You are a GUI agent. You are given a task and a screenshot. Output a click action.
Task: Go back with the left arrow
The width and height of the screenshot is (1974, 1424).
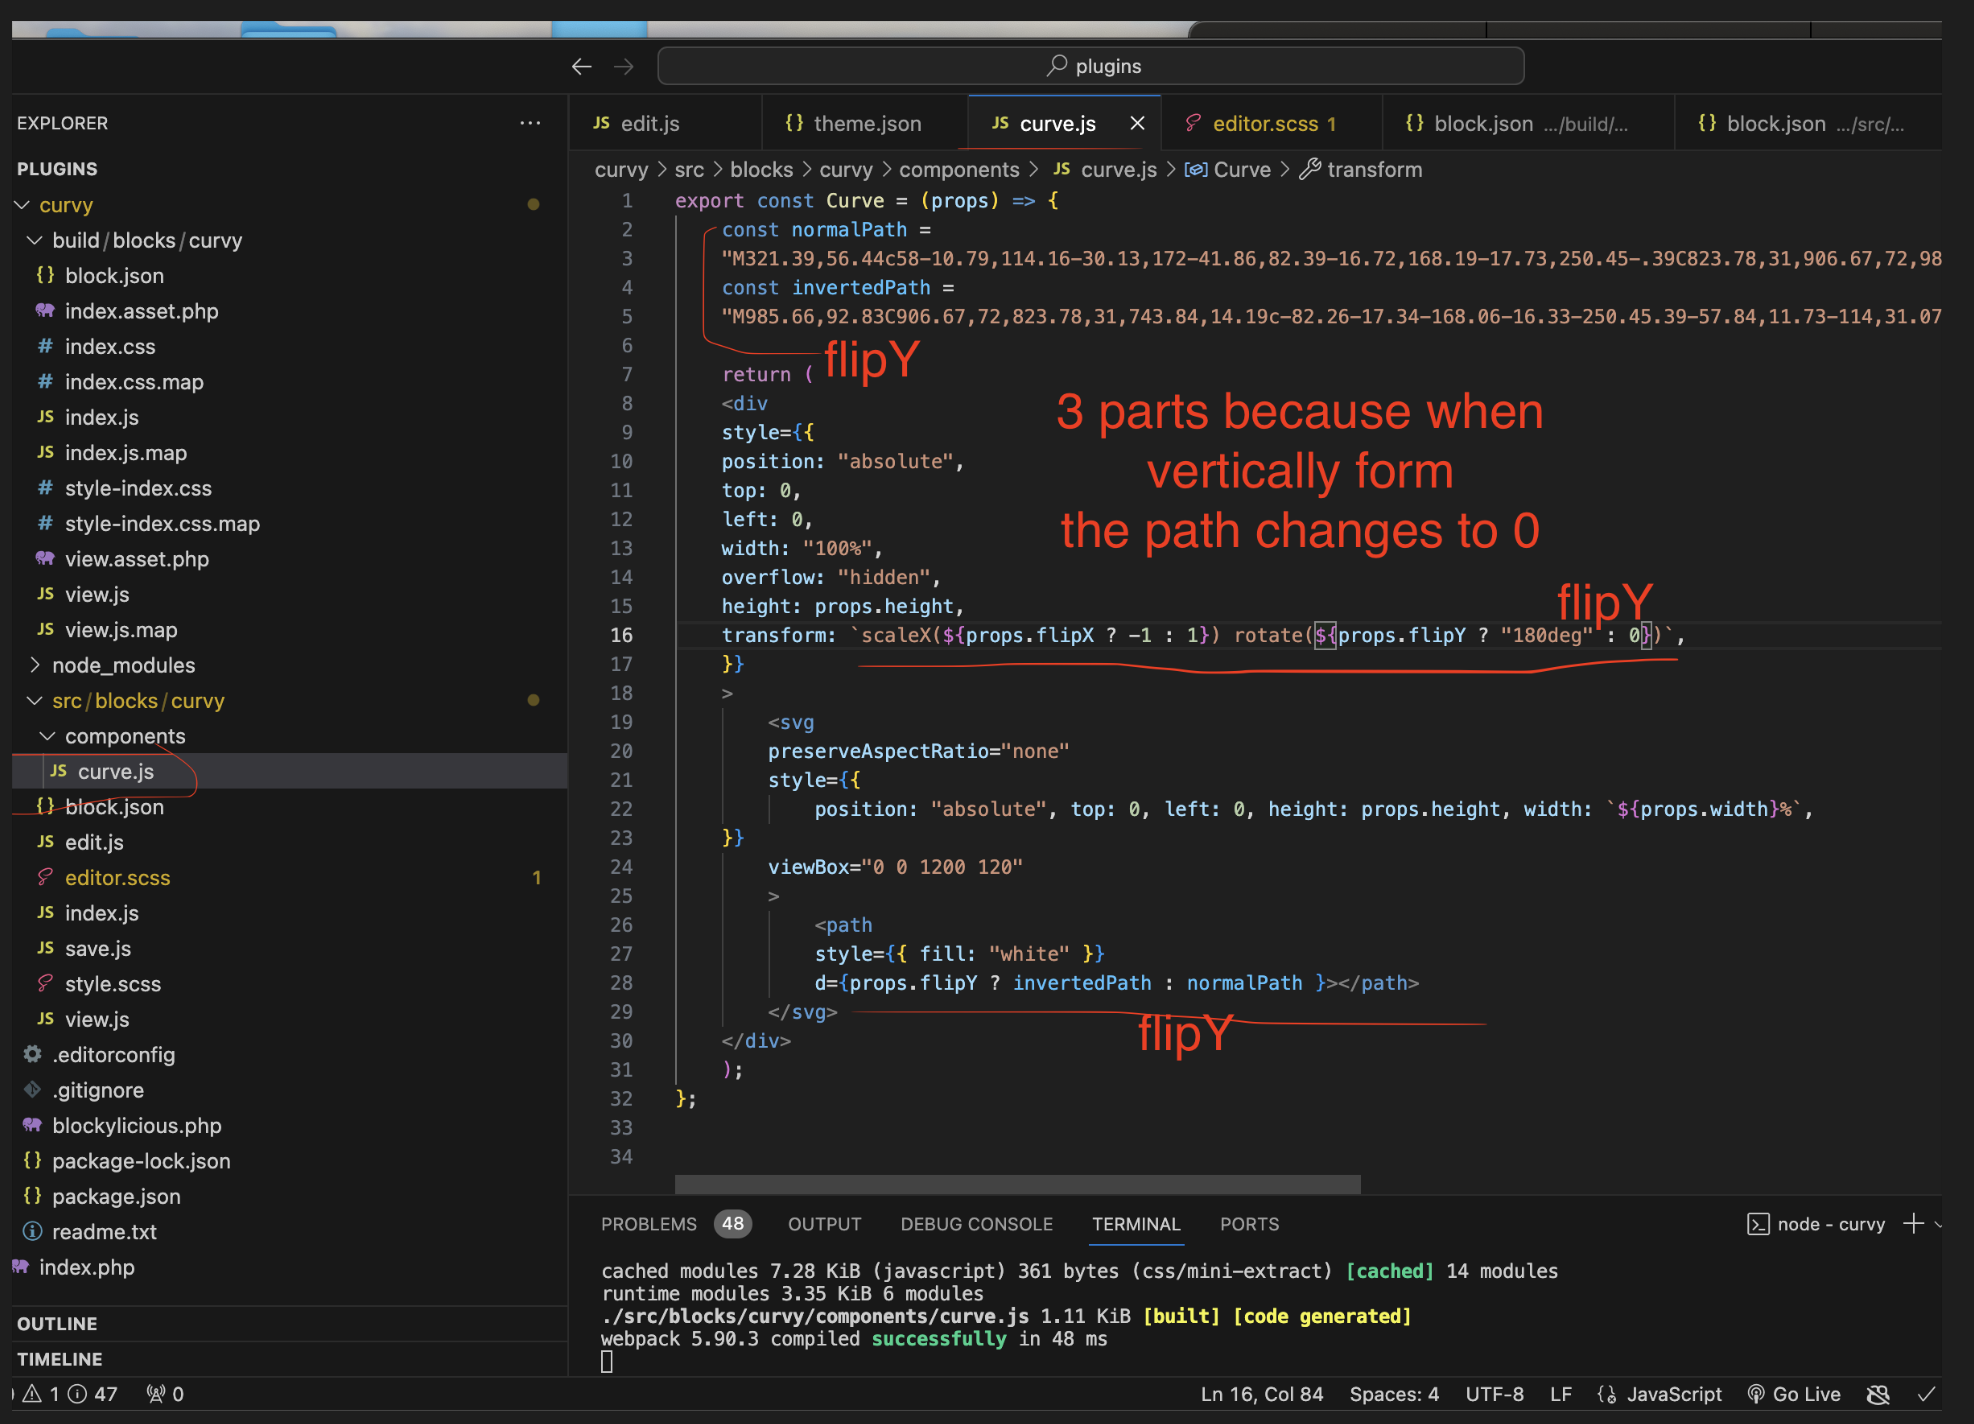pyautogui.click(x=582, y=66)
